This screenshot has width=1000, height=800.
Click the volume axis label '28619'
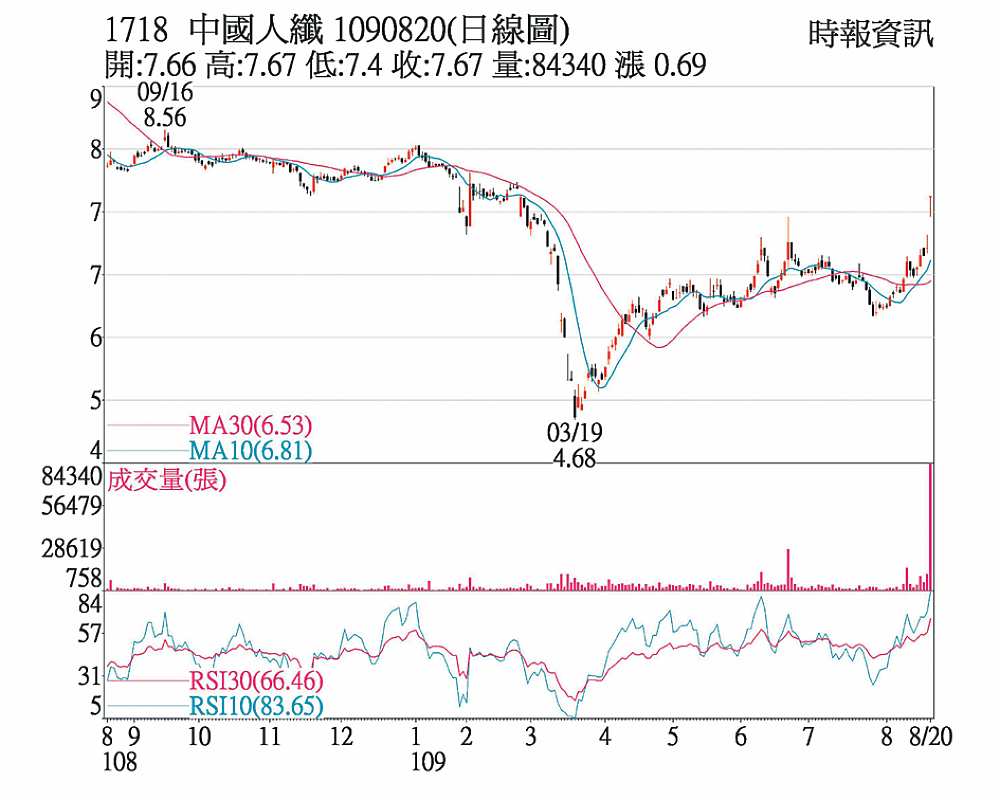tap(71, 549)
